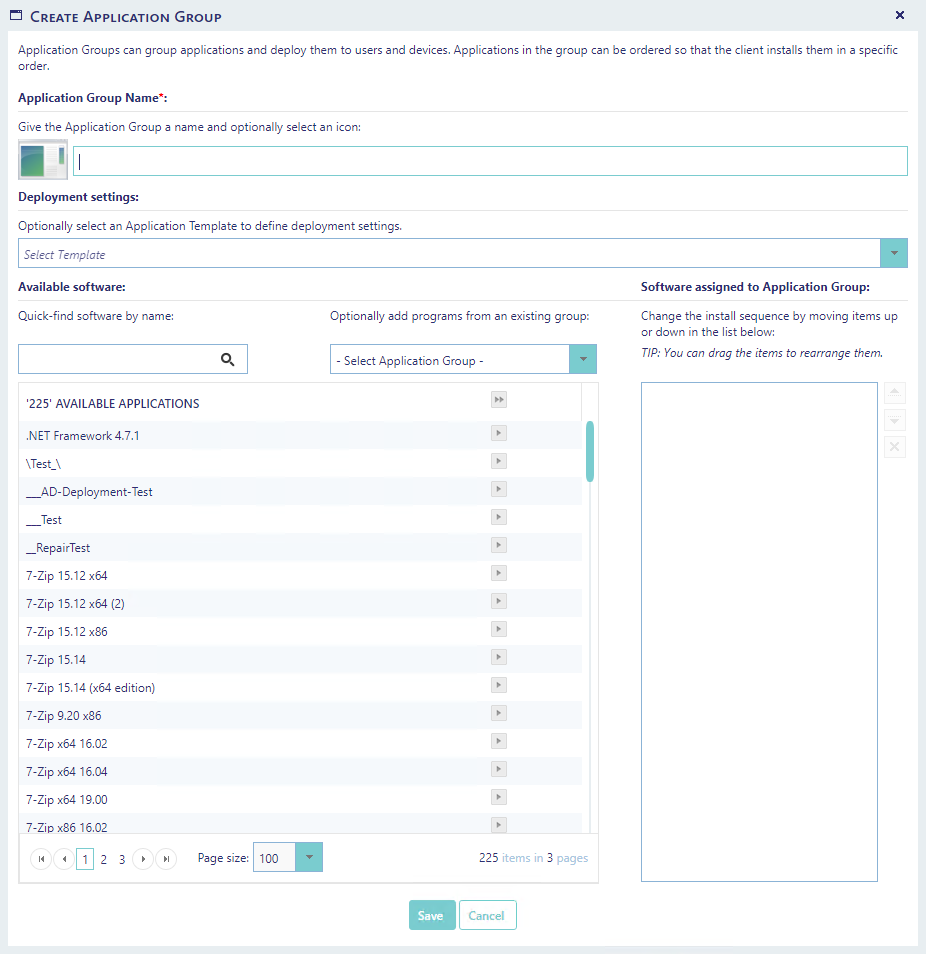
Task: Focus the Application Group Name text field
Action: [x=490, y=161]
